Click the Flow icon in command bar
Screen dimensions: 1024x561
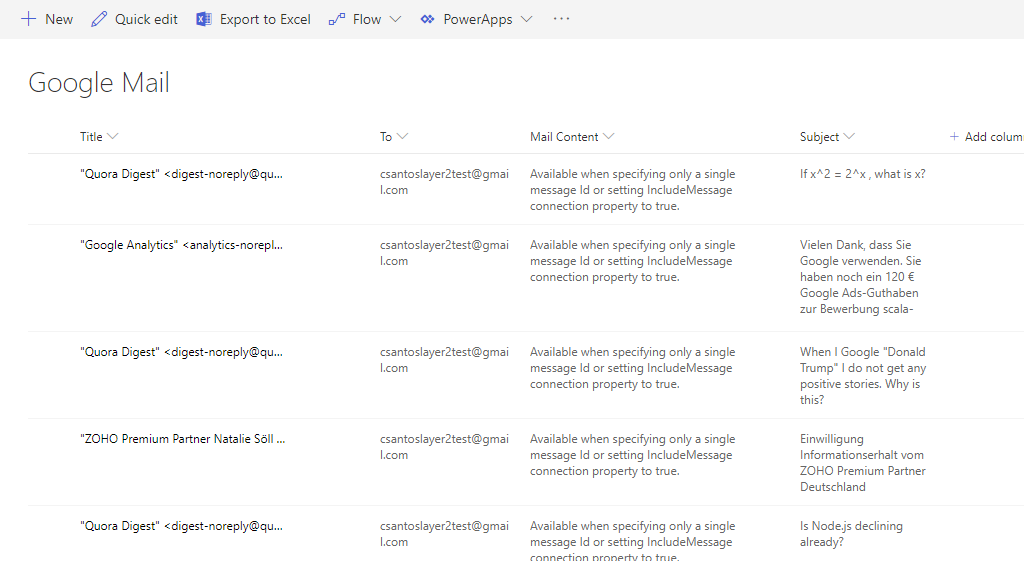tap(337, 19)
